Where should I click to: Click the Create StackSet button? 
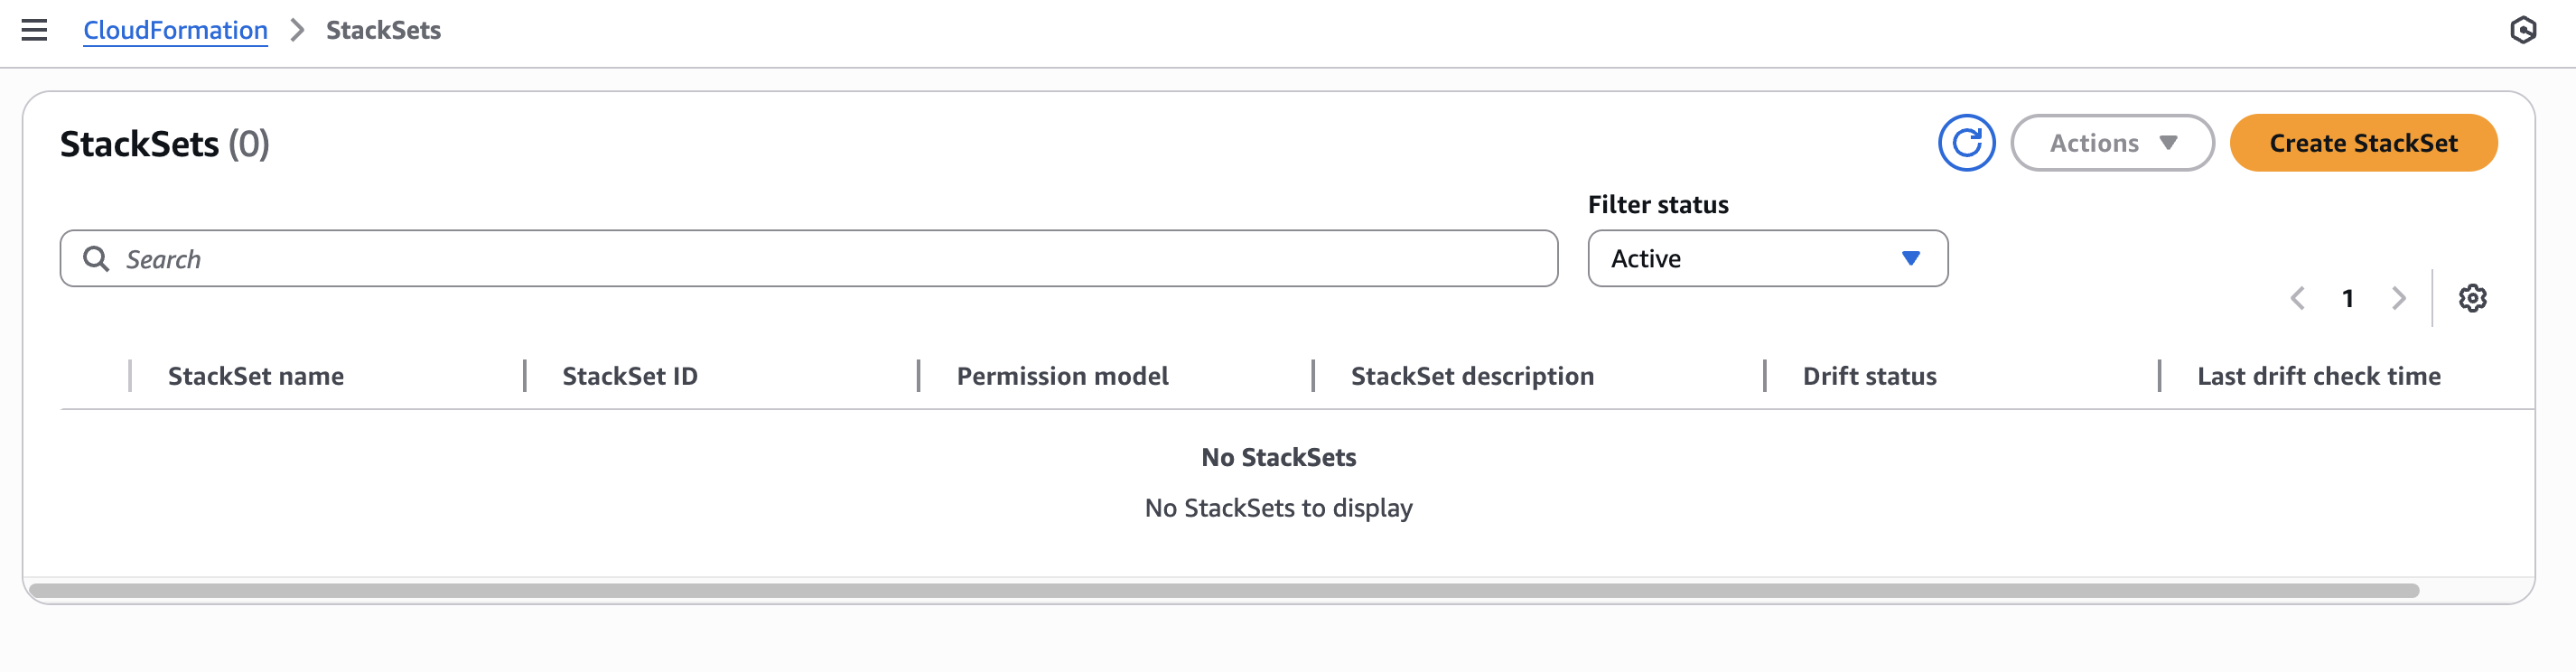(2362, 143)
